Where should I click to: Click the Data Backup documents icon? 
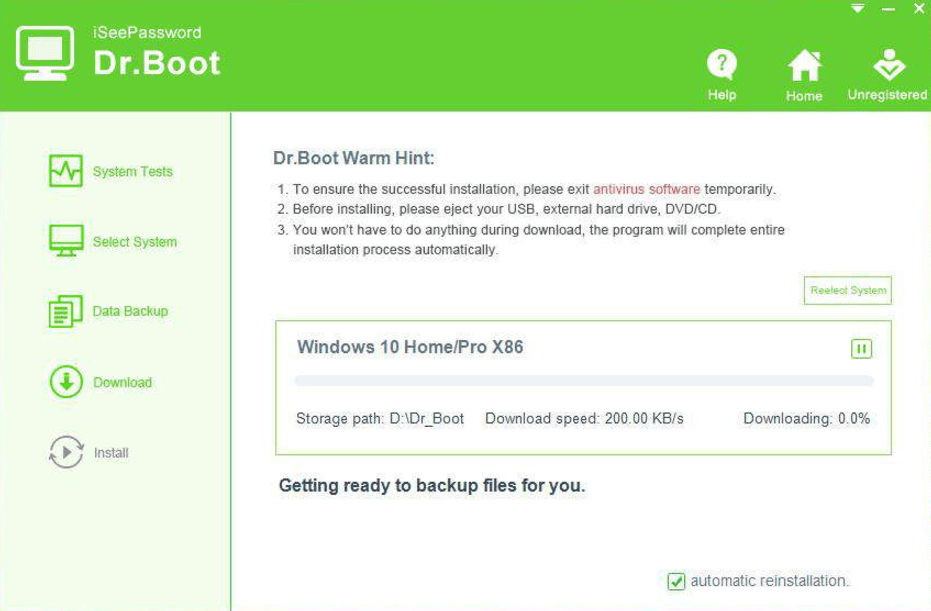[x=66, y=311]
